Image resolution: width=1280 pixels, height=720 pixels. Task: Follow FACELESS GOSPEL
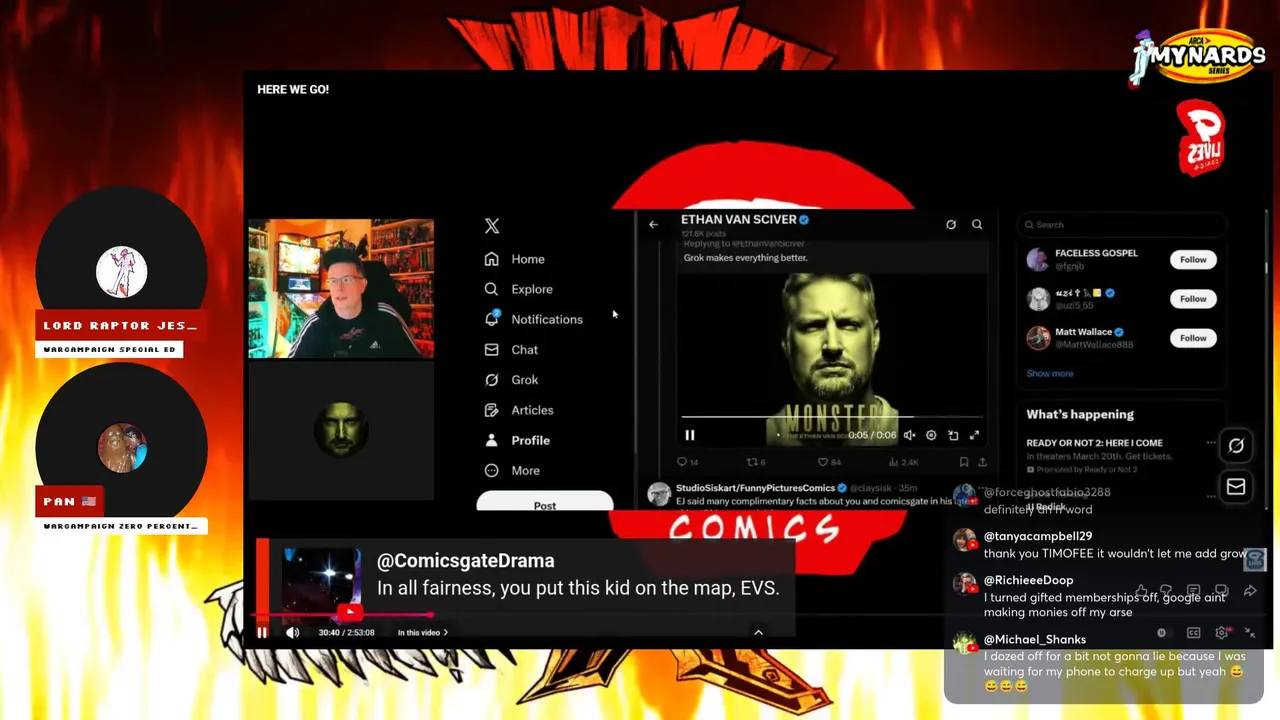pyautogui.click(x=1193, y=259)
